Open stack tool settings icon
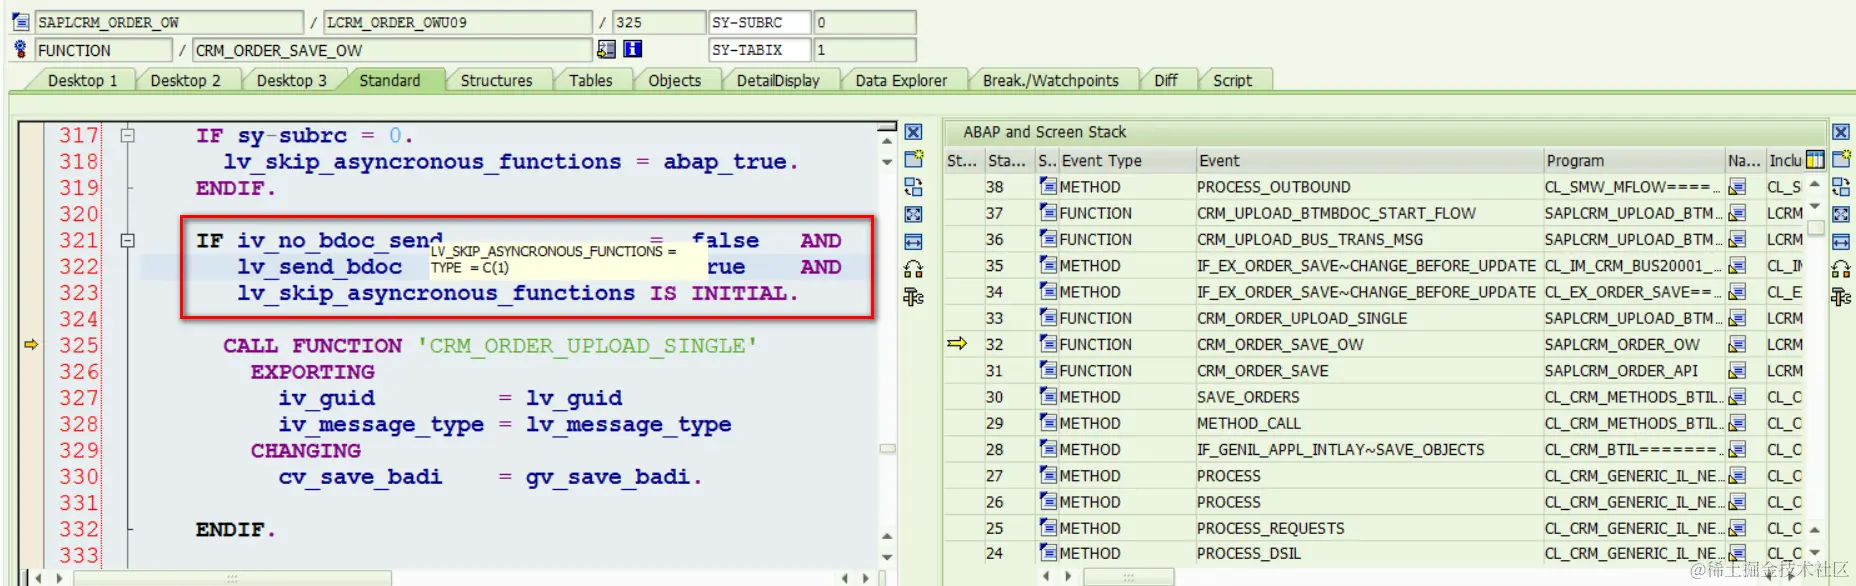 pos(1841,297)
